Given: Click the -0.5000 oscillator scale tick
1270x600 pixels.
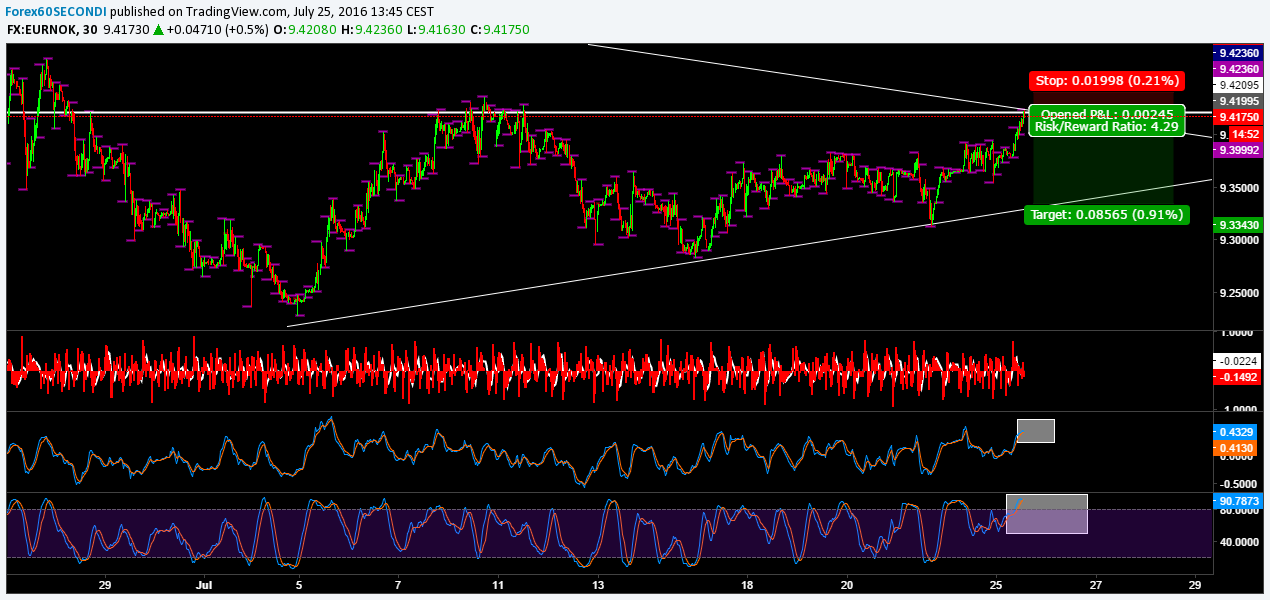Looking at the screenshot, I should coord(1239,483).
